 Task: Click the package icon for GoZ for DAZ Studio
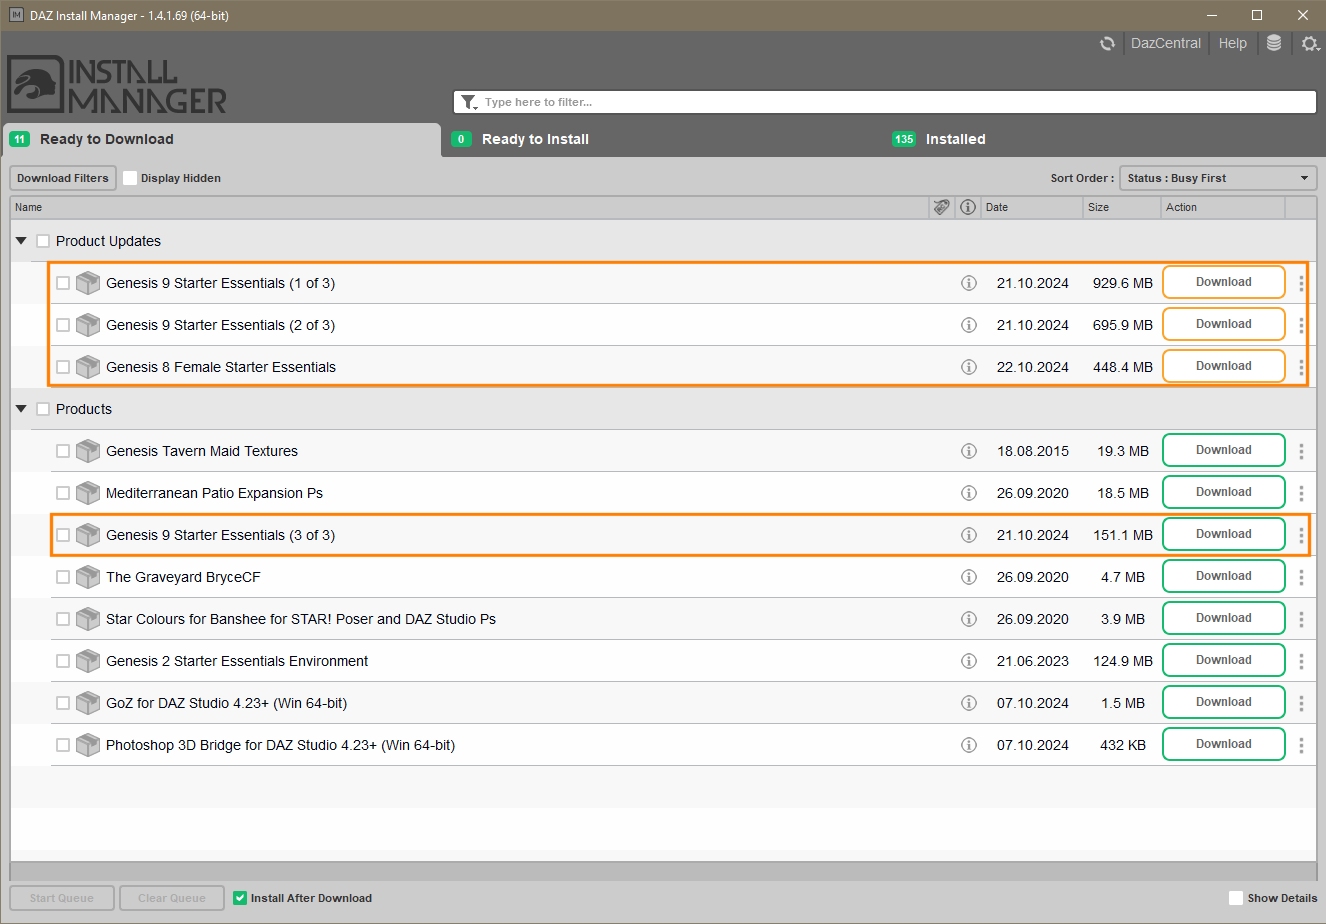[88, 703]
